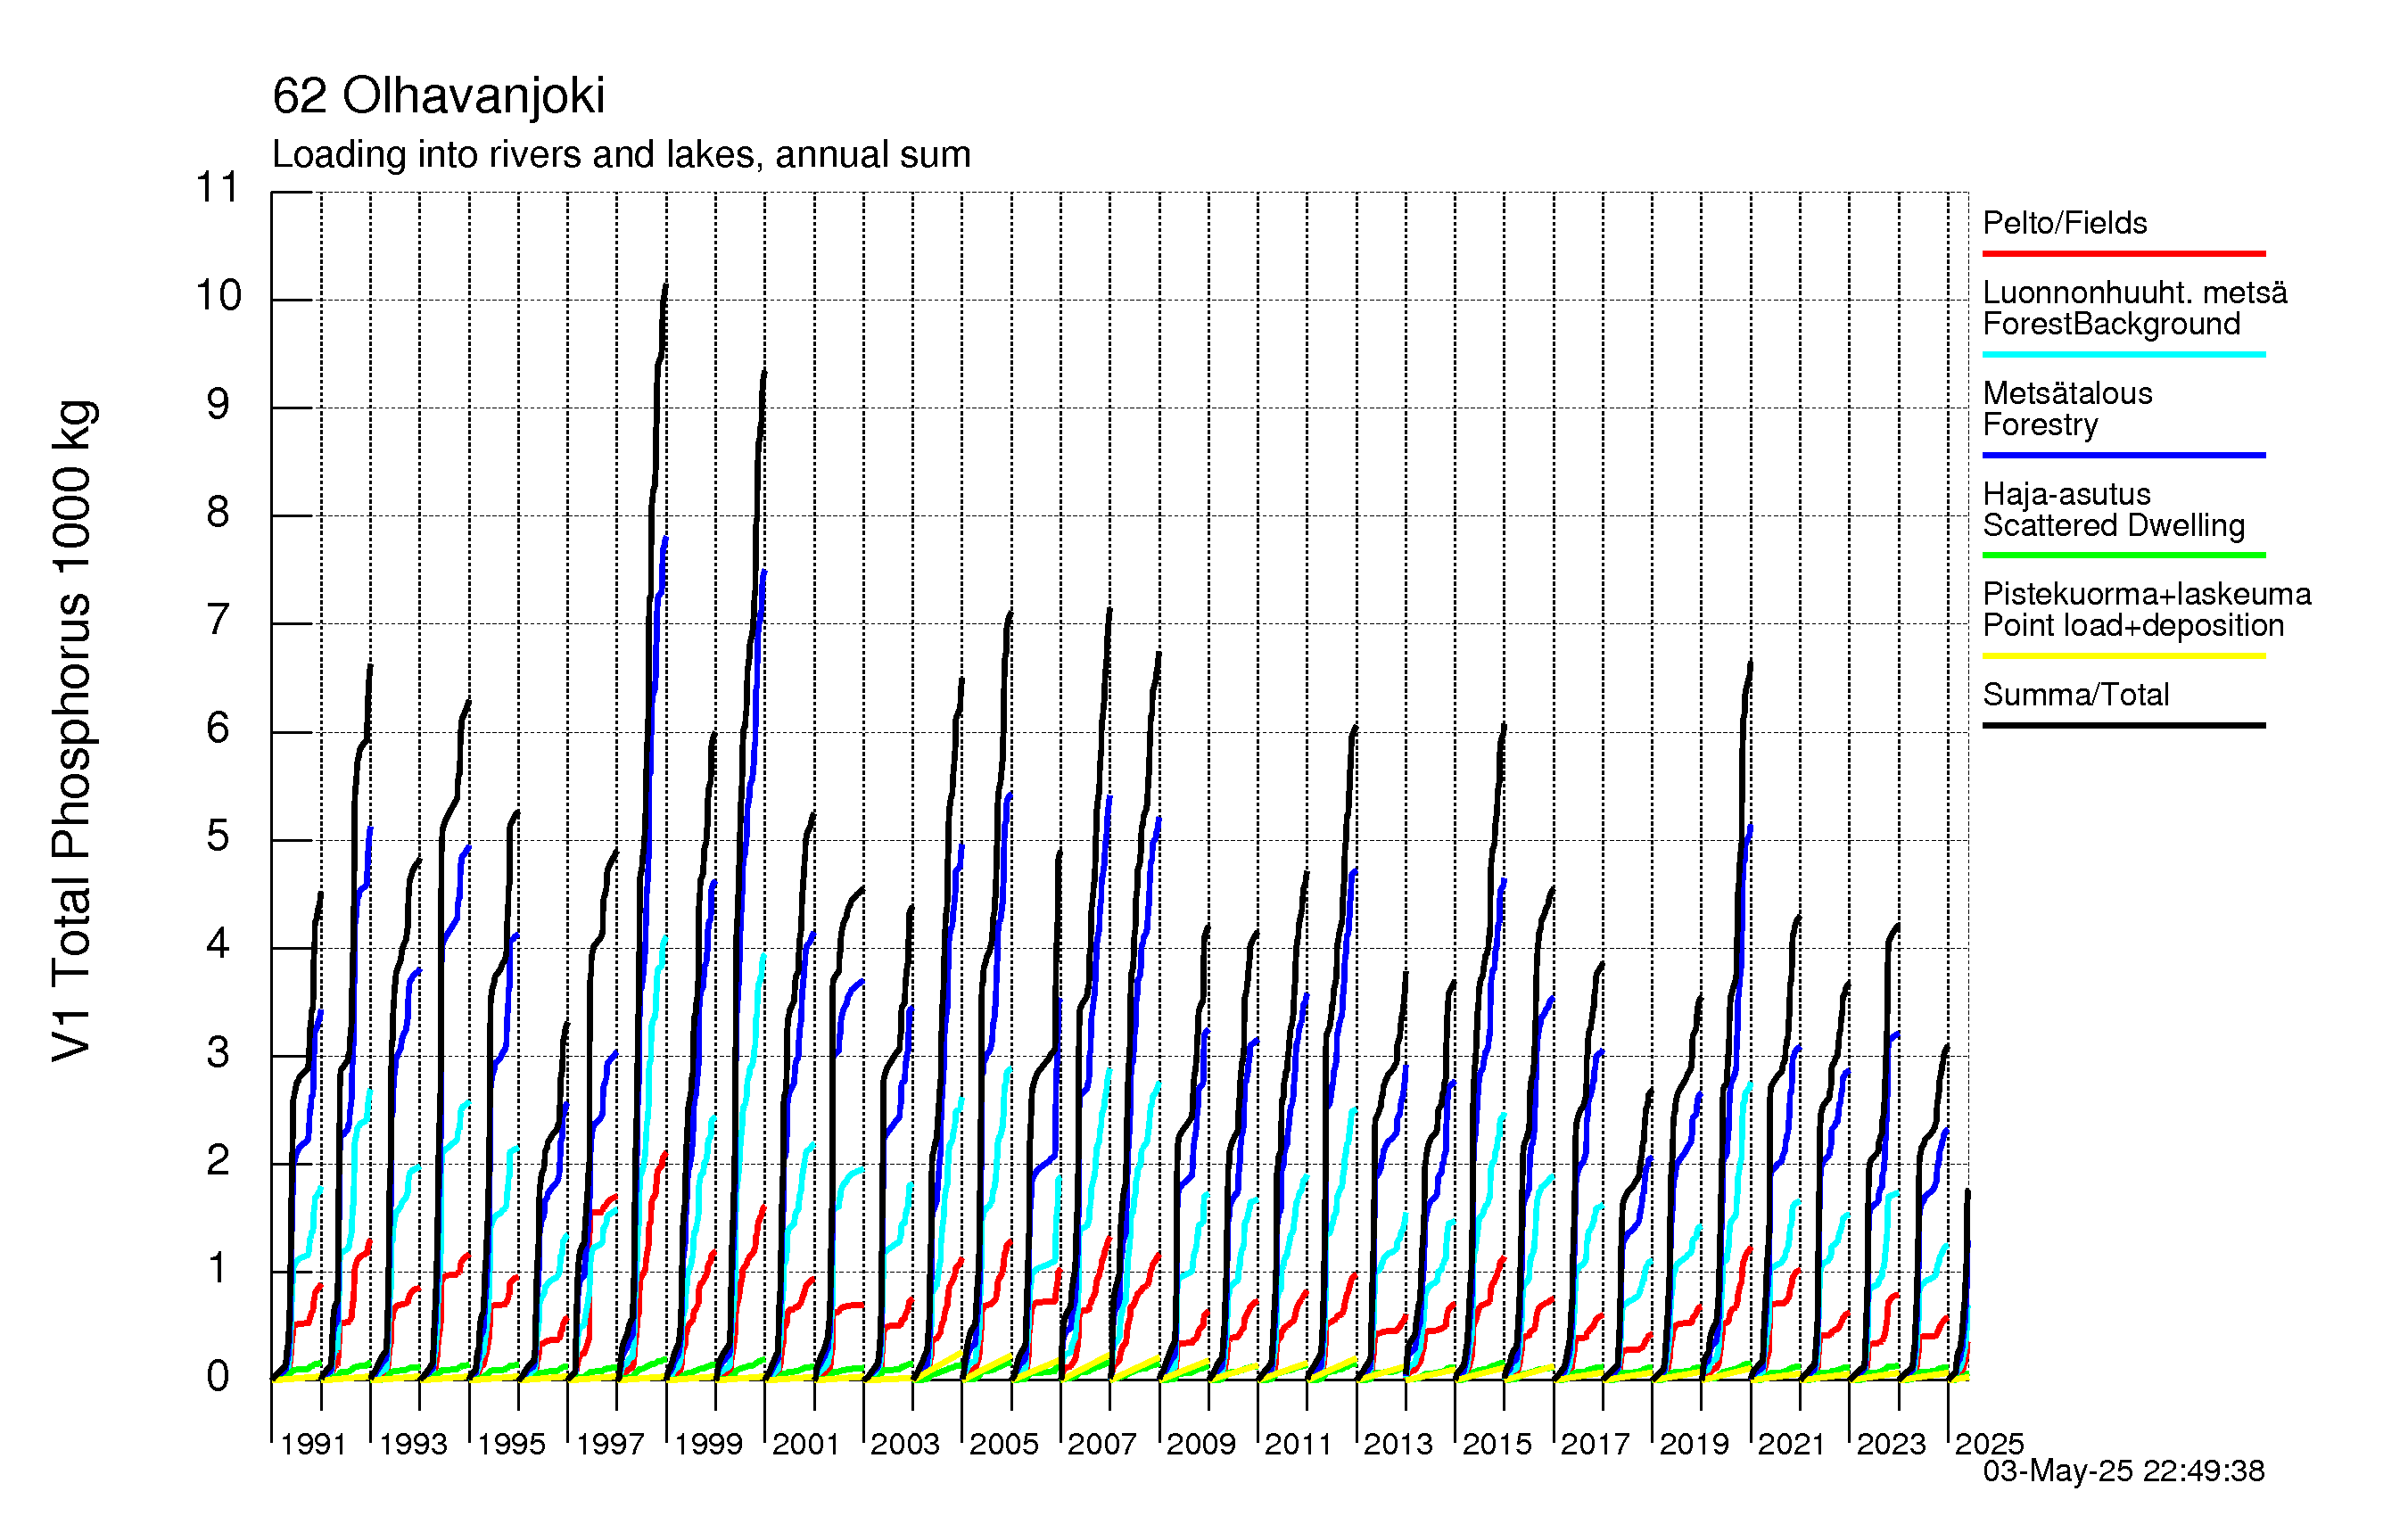
Task: Click the x-axis year label 2023
Action: tap(1891, 1444)
